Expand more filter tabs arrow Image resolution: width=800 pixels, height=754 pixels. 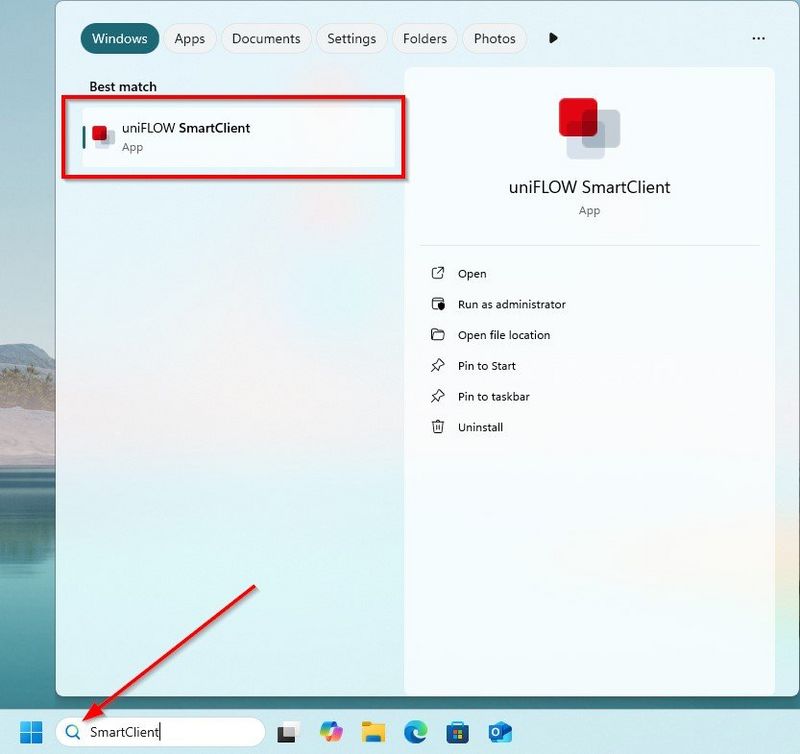point(553,39)
